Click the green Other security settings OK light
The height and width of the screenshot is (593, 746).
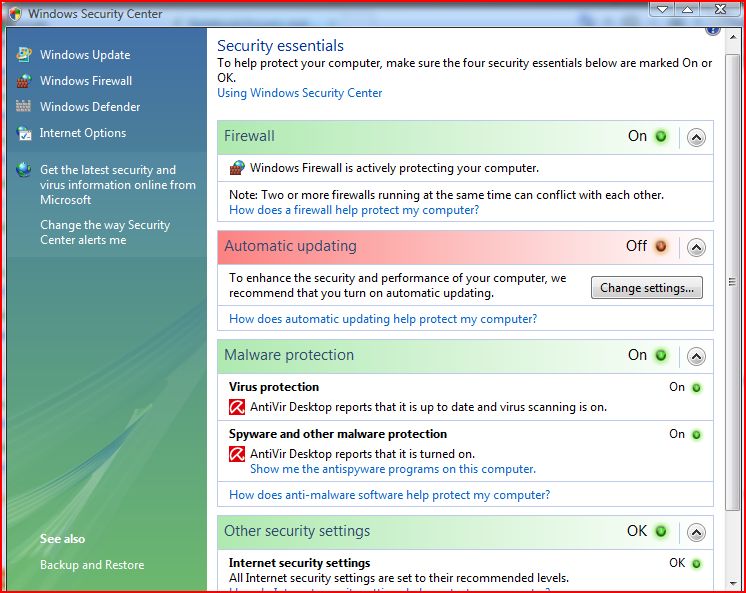click(661, 531)
